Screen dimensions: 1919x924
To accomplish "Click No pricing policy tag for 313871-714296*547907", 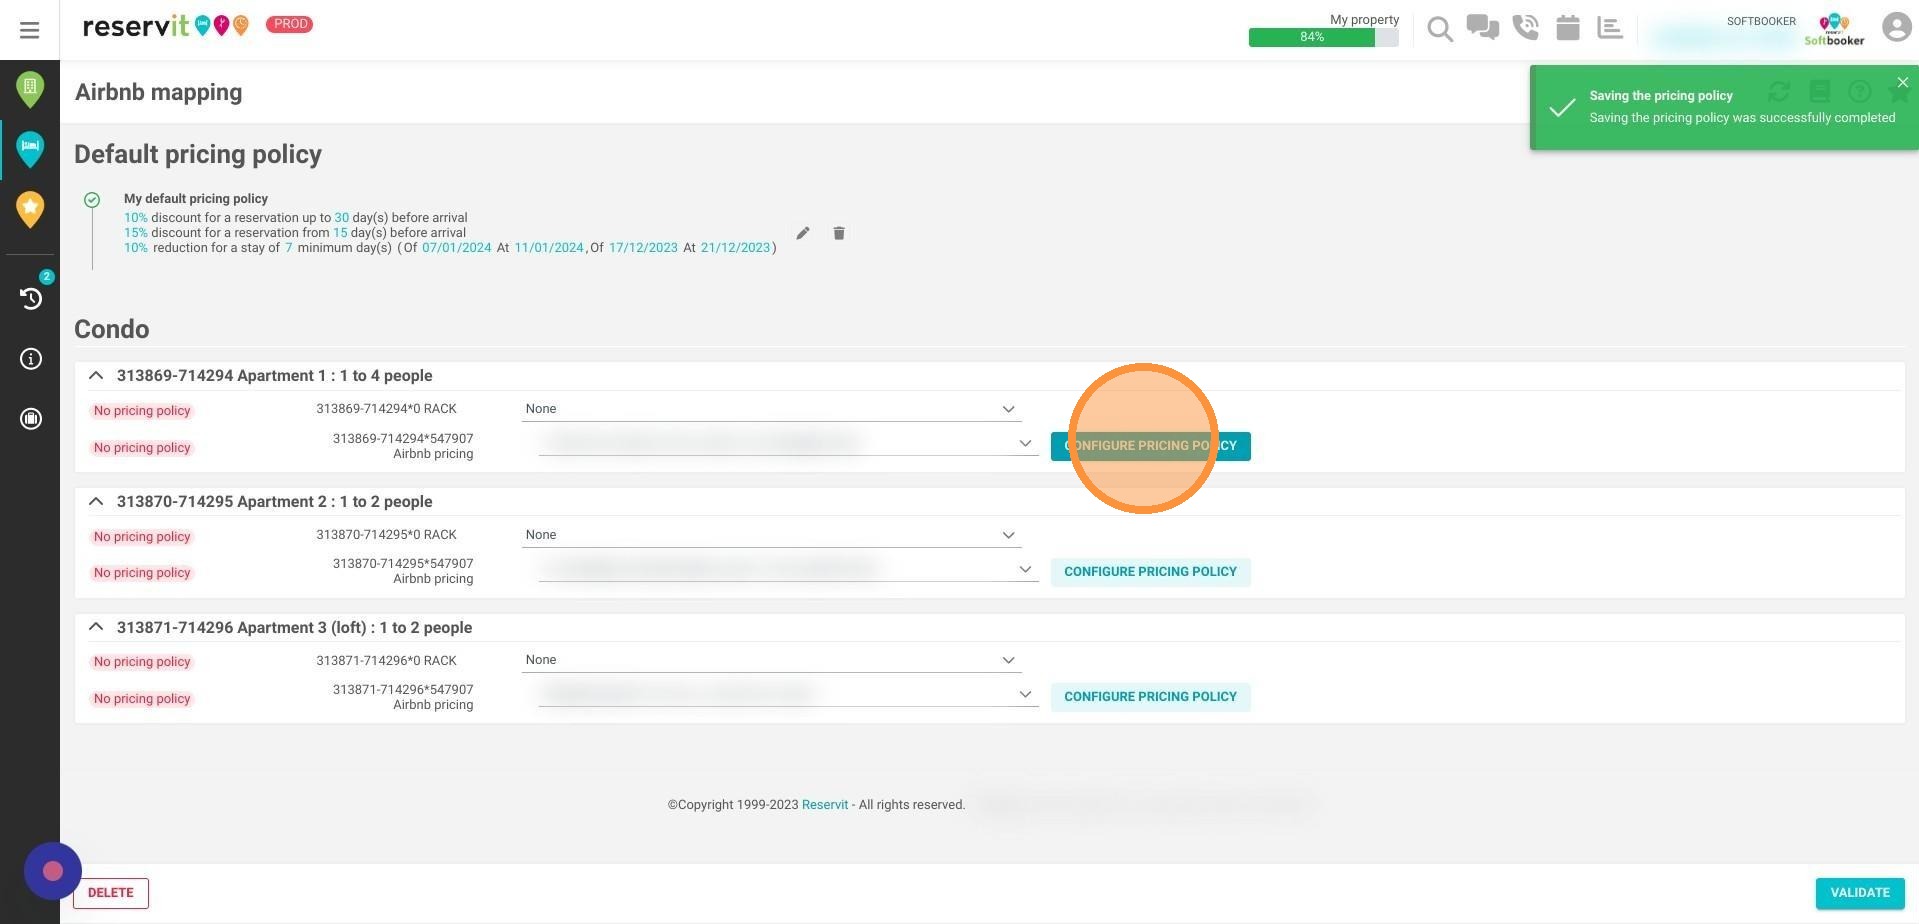I will [142, 699].
